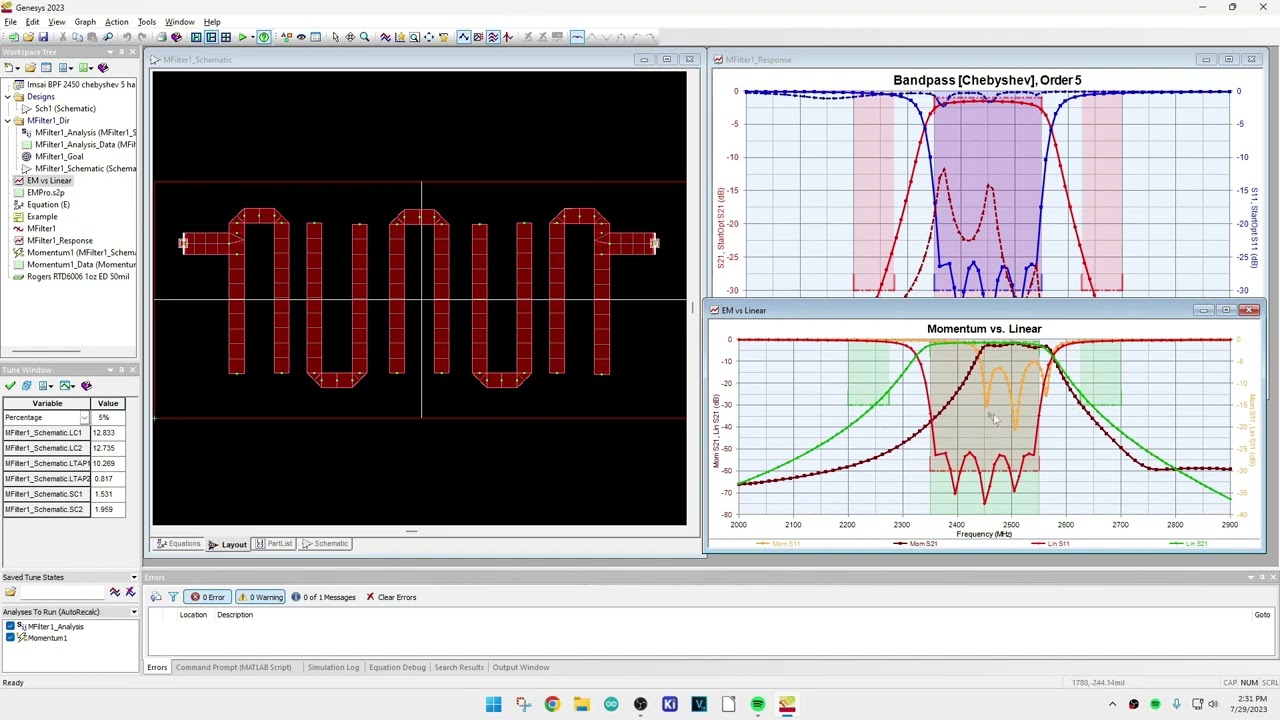Viewport: 1280px width, 720px height.
Task: Click the eye view icon in toolbar
Action: click(x=301, y=37)
